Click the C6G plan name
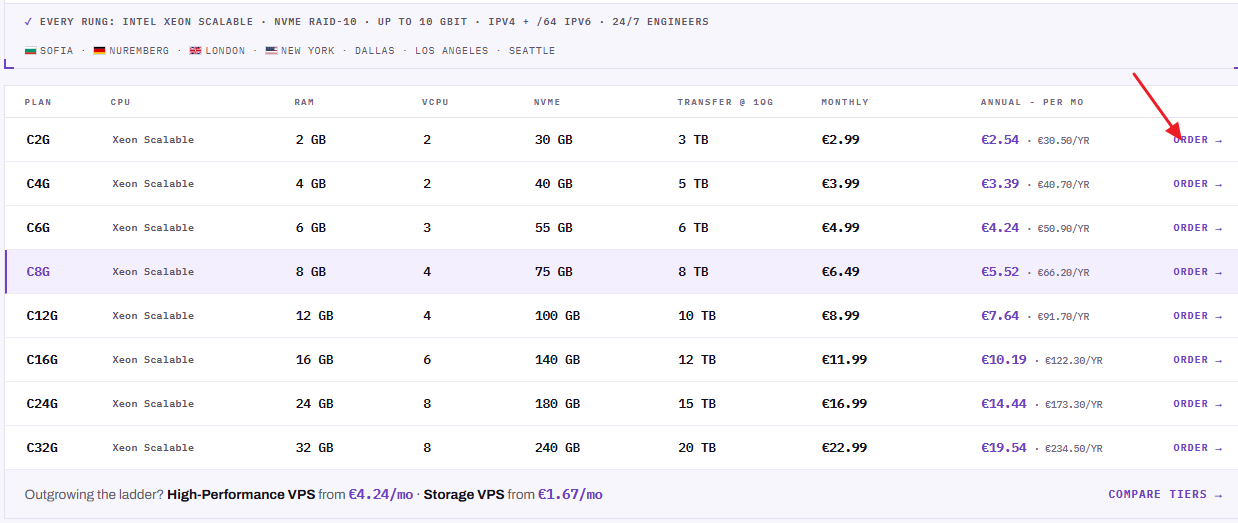 pos(38,228)
